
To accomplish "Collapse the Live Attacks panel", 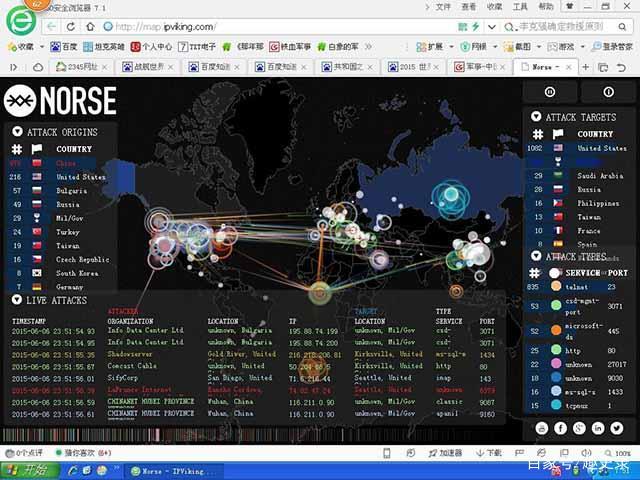I will coord(17,300).
